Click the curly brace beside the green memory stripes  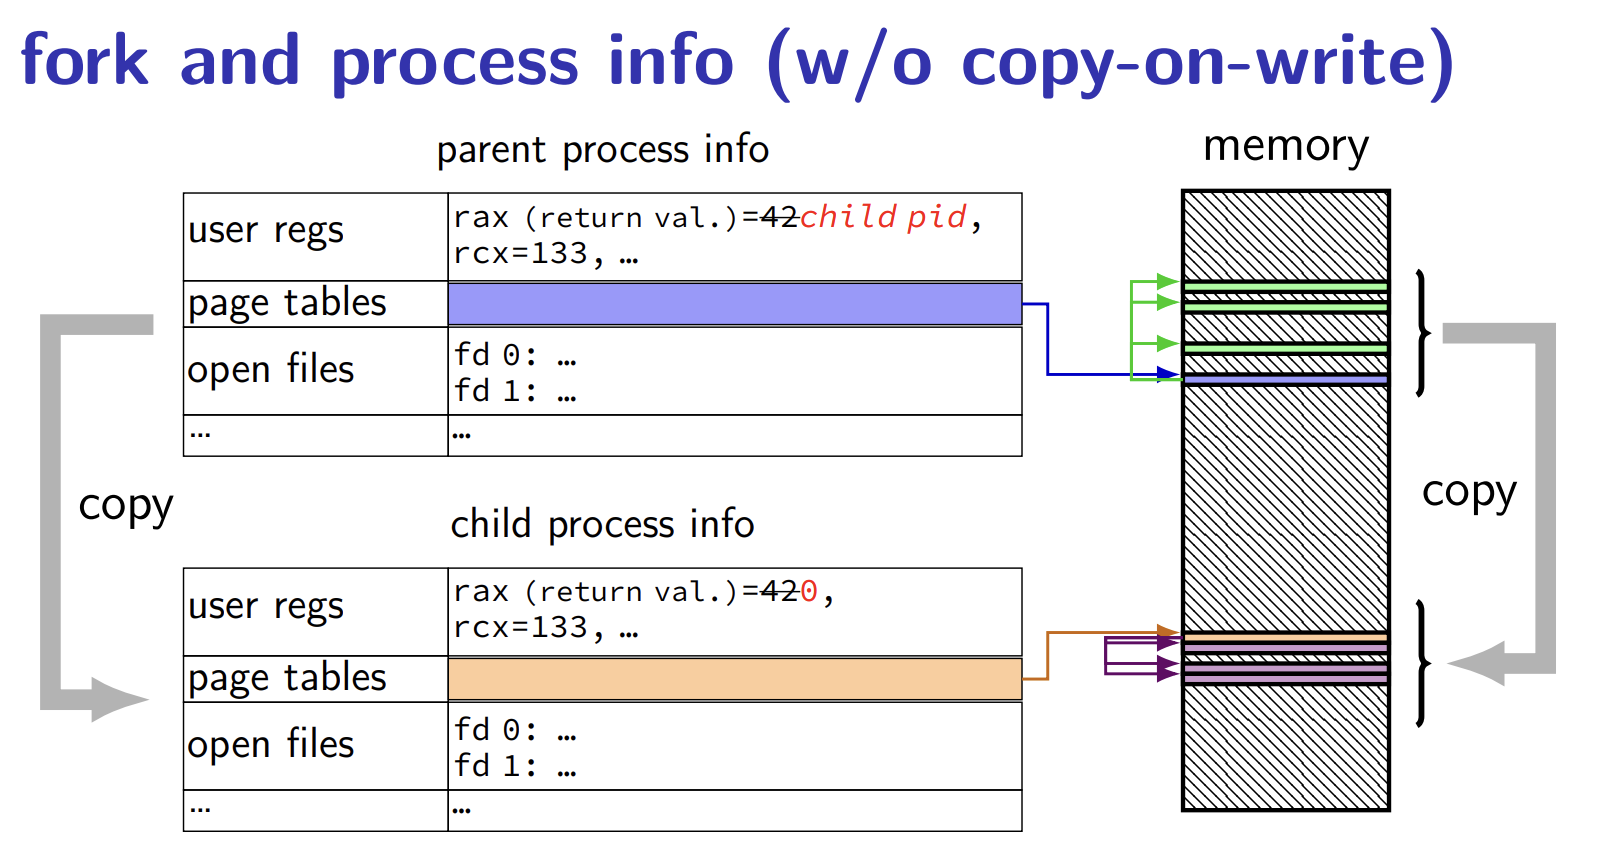pos(1423,333)
